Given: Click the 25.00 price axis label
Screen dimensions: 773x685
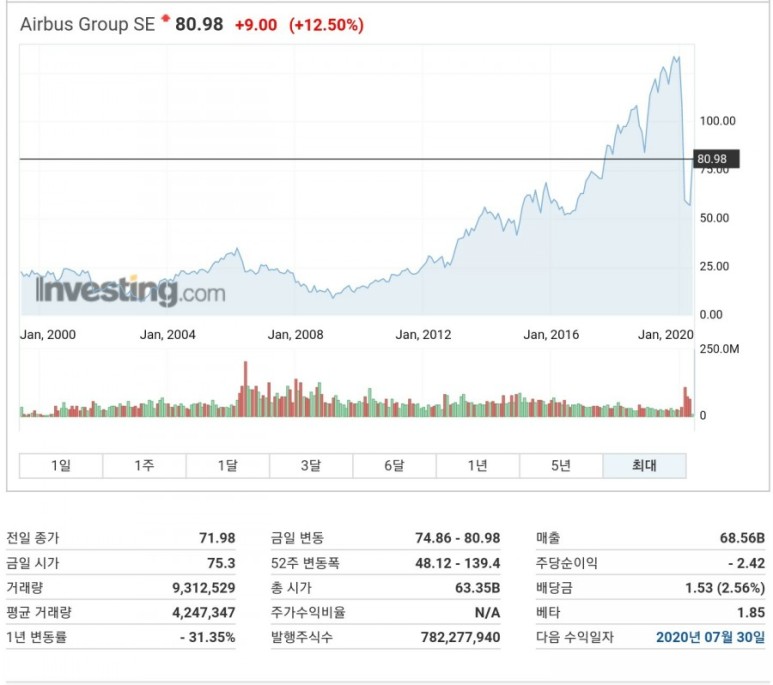Looking at the screenshot, I should [714, 266].
